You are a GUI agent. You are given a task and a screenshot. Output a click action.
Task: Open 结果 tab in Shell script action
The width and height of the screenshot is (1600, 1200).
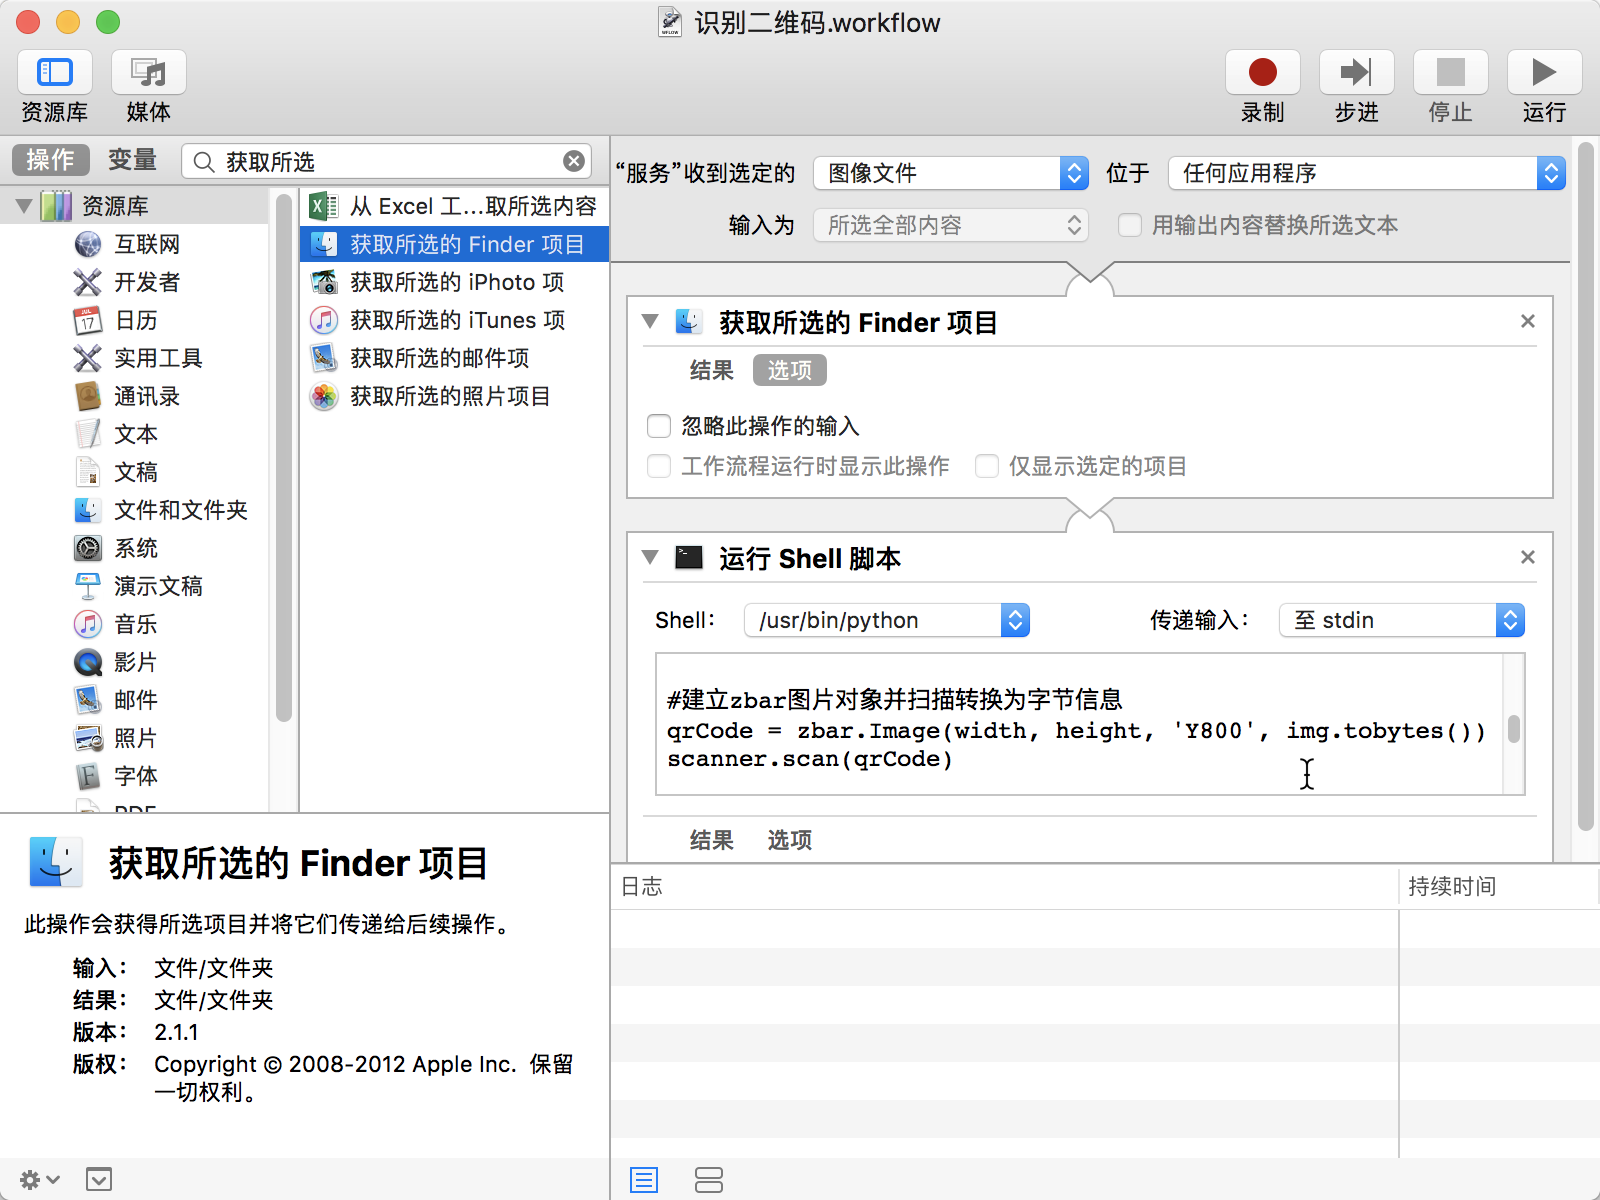click(x=712, y=840)
